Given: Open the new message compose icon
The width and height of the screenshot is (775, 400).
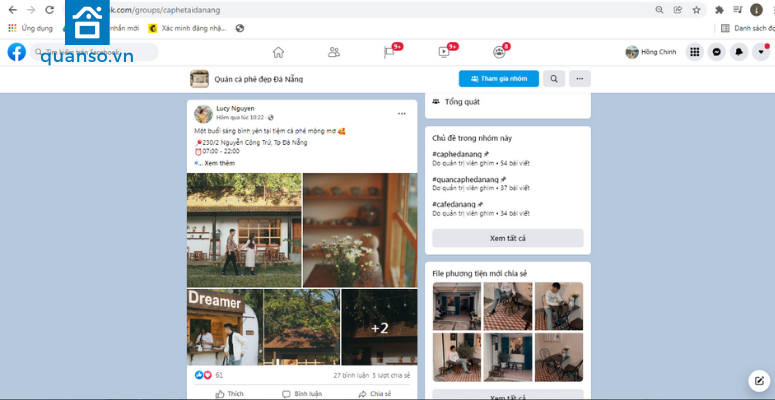Looking at the screenshot, I should (x=759, y=381).
